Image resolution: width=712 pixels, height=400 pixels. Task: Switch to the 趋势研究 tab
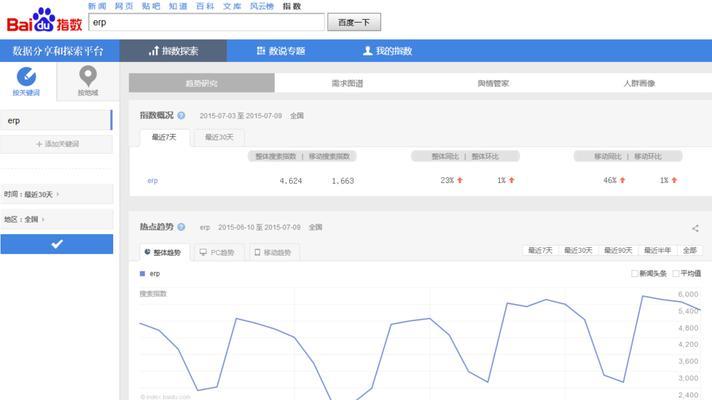click(x=202, y=83)
